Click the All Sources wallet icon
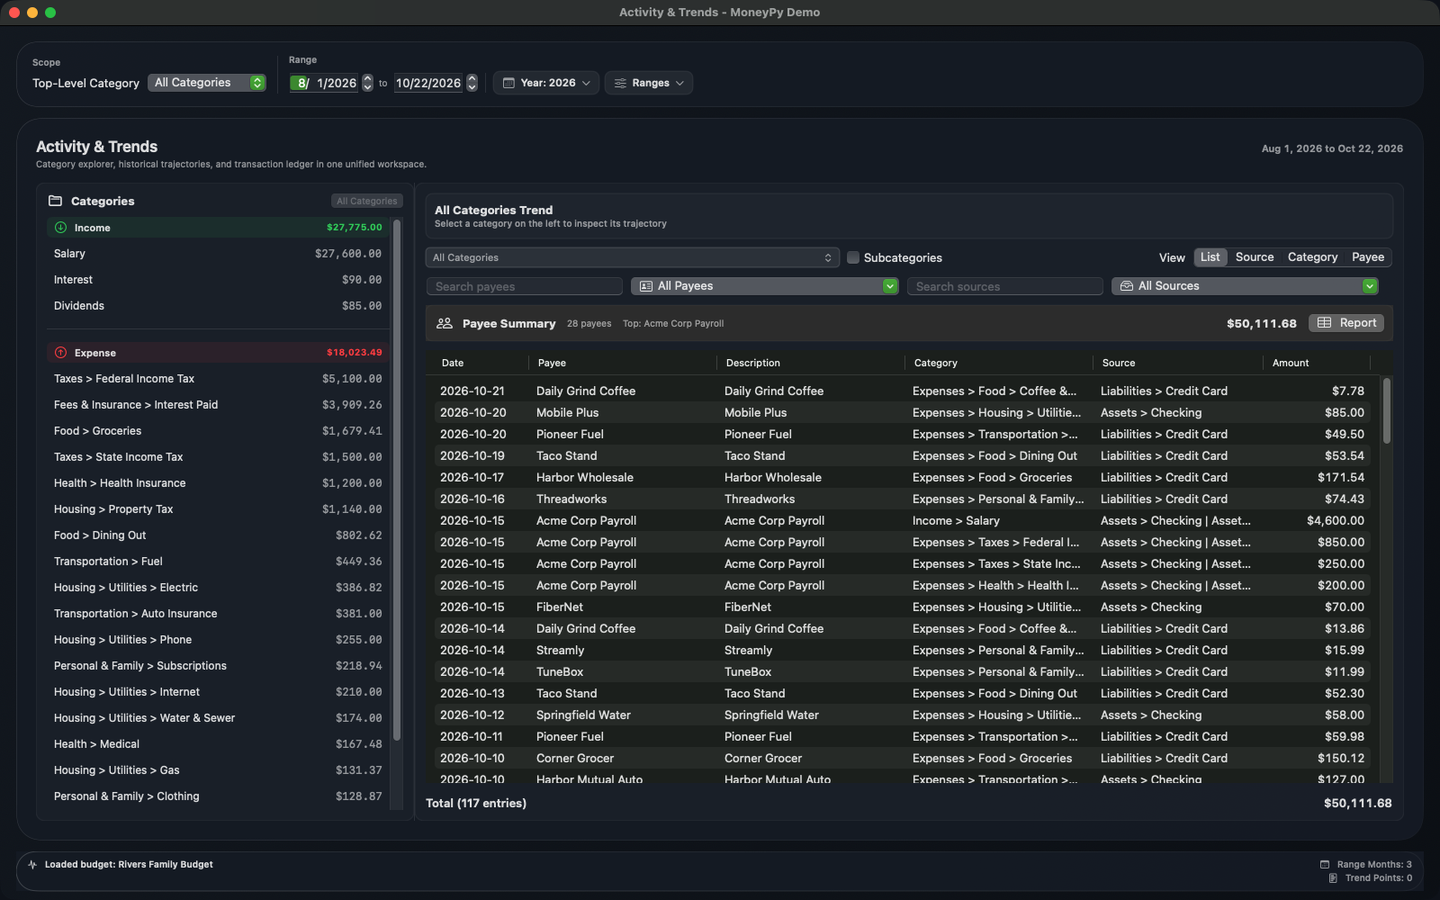This screenshot has height=900, width=1440. (1126, 286)
